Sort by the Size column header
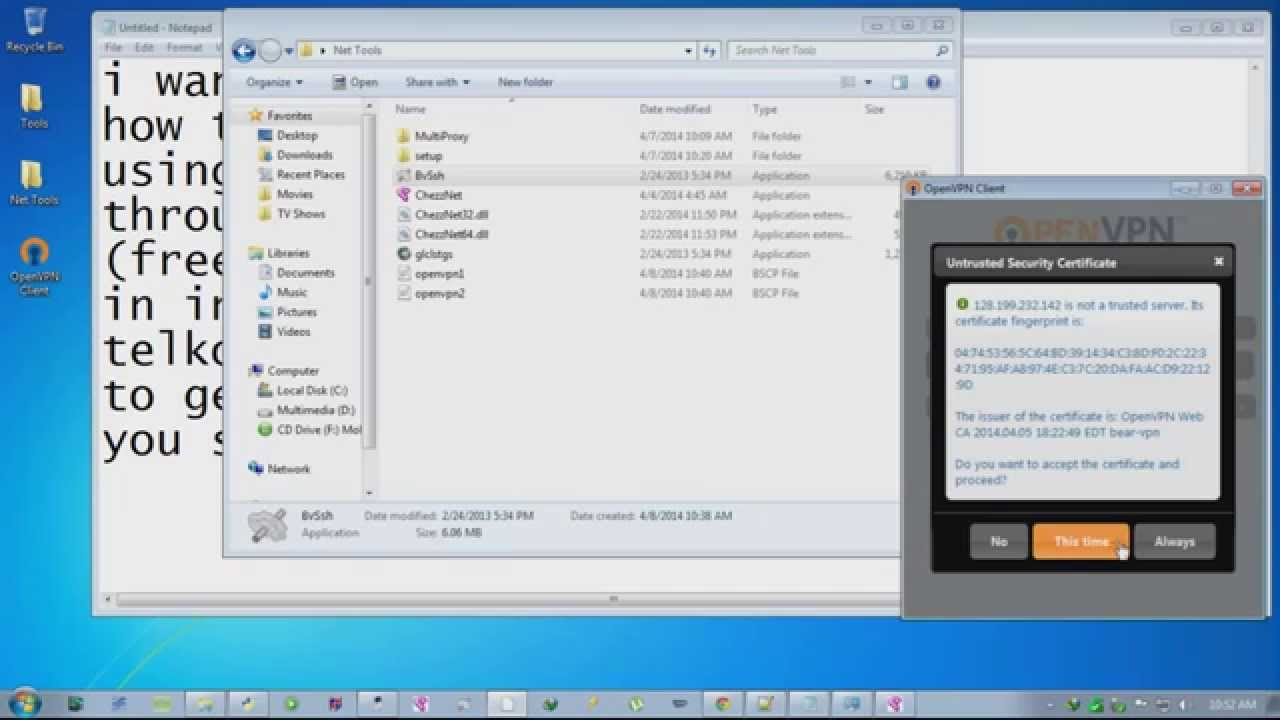 coord(874,109)
